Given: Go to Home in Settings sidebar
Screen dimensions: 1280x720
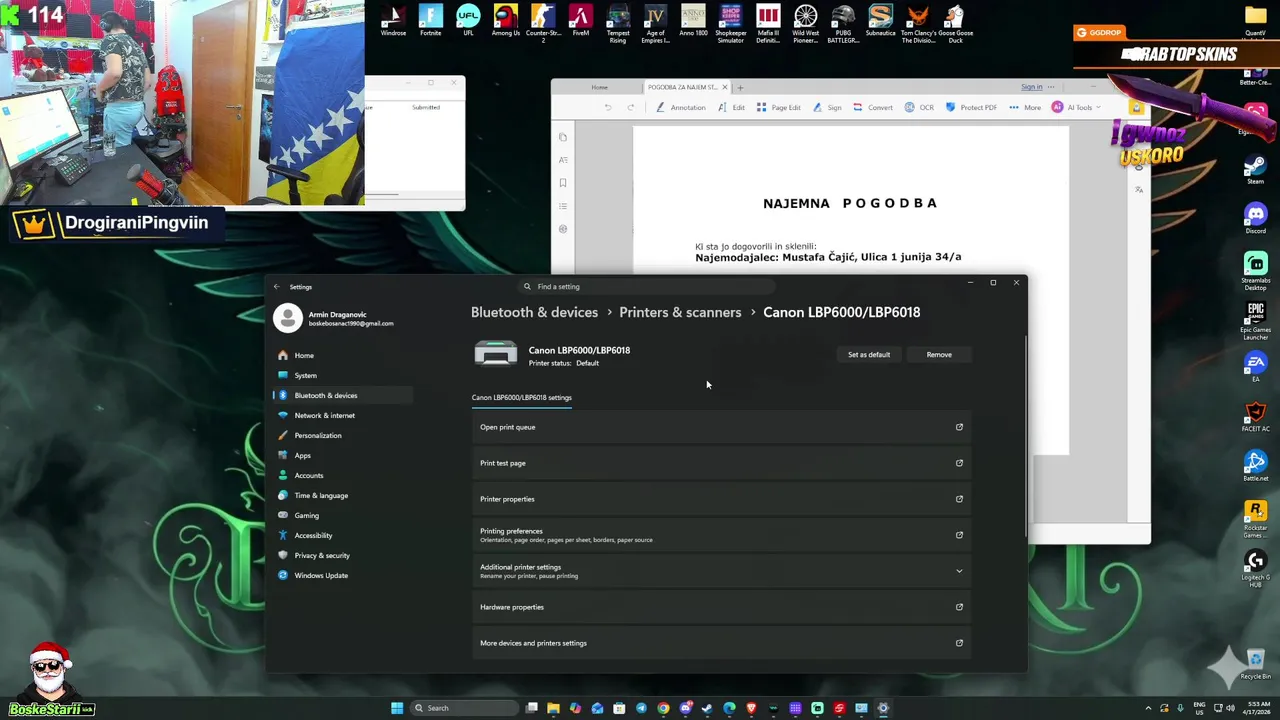Looking at the screenshot, I should [342, 355].
